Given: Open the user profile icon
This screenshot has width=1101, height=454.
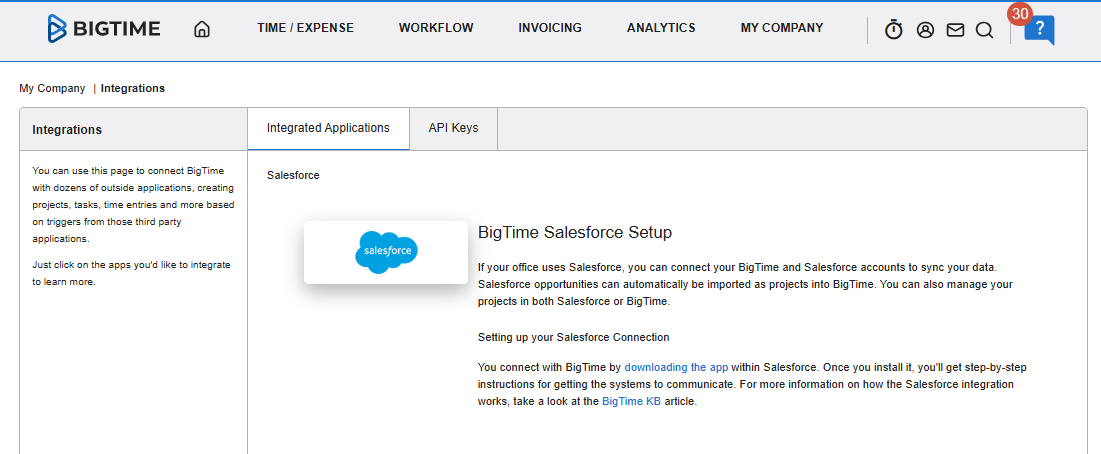Looking at the screenshot, I should [925, 30].
